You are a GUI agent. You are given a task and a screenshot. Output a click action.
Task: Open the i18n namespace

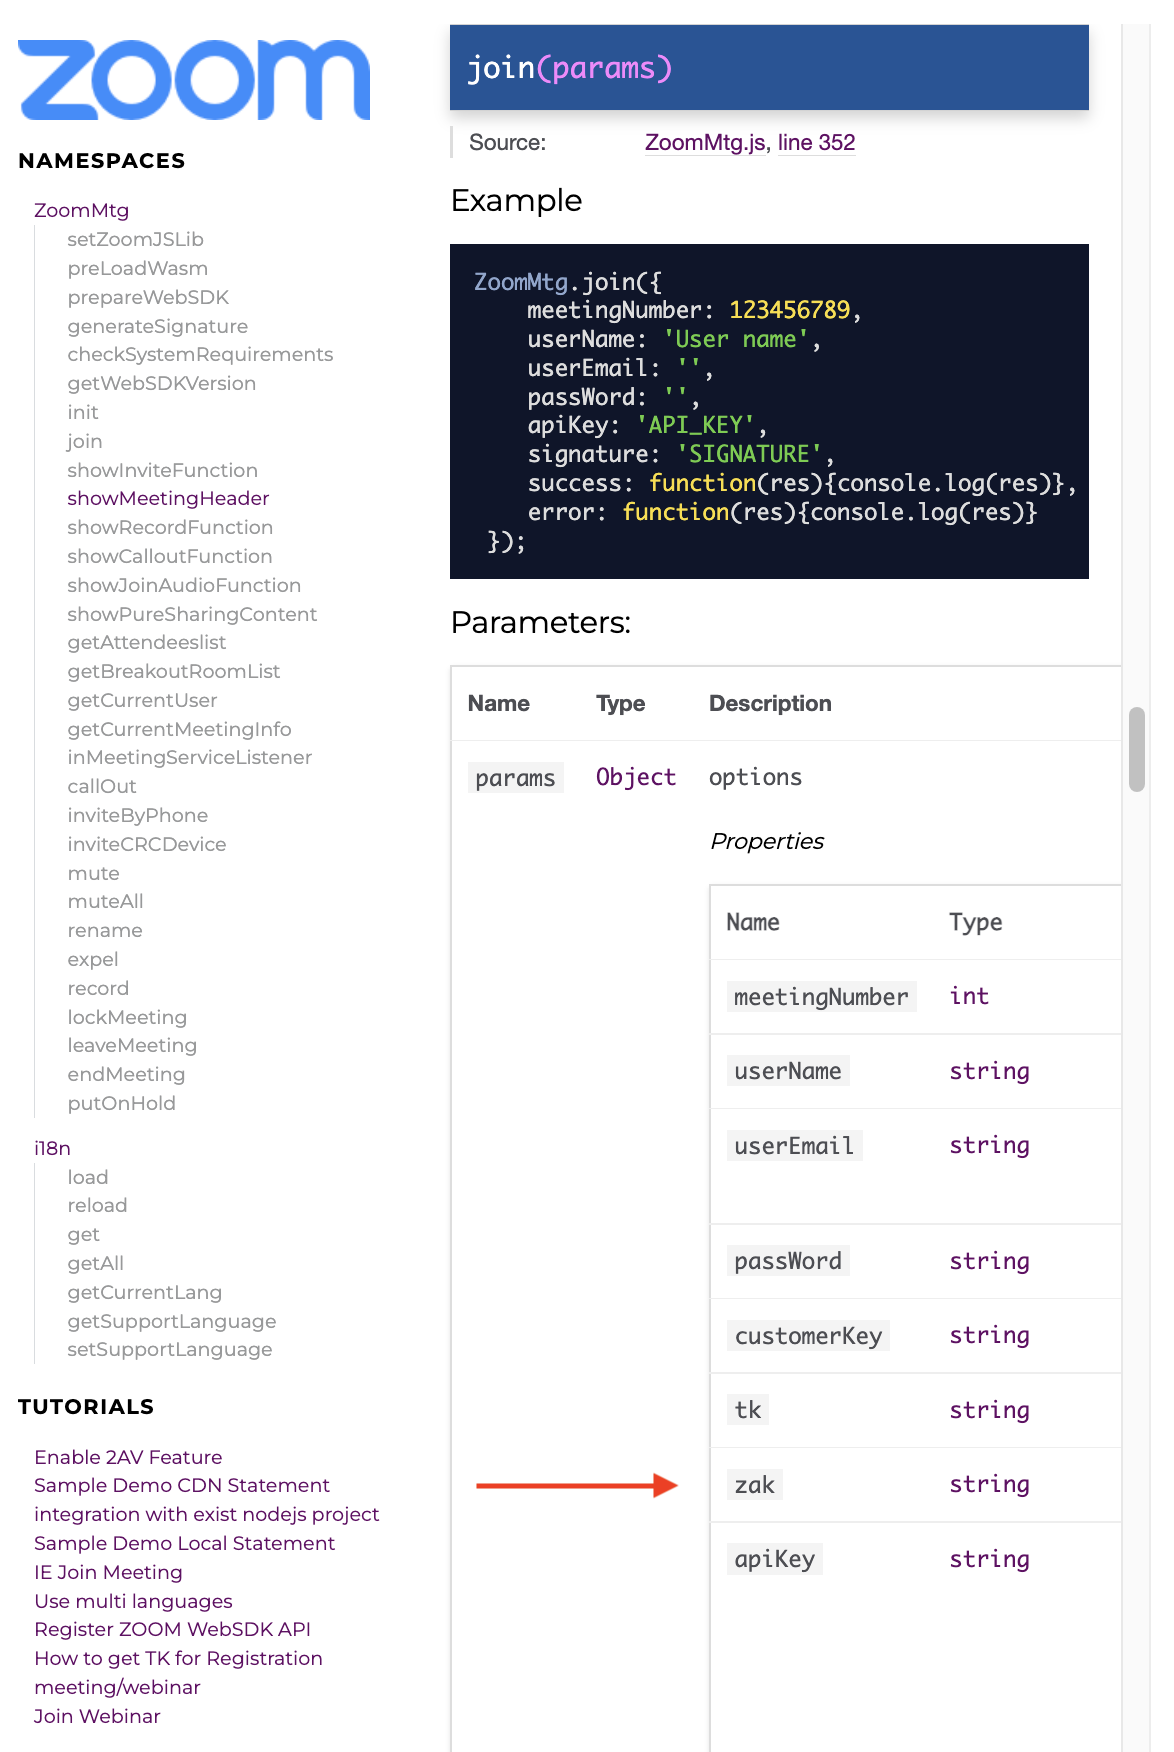pos(52,1148)
